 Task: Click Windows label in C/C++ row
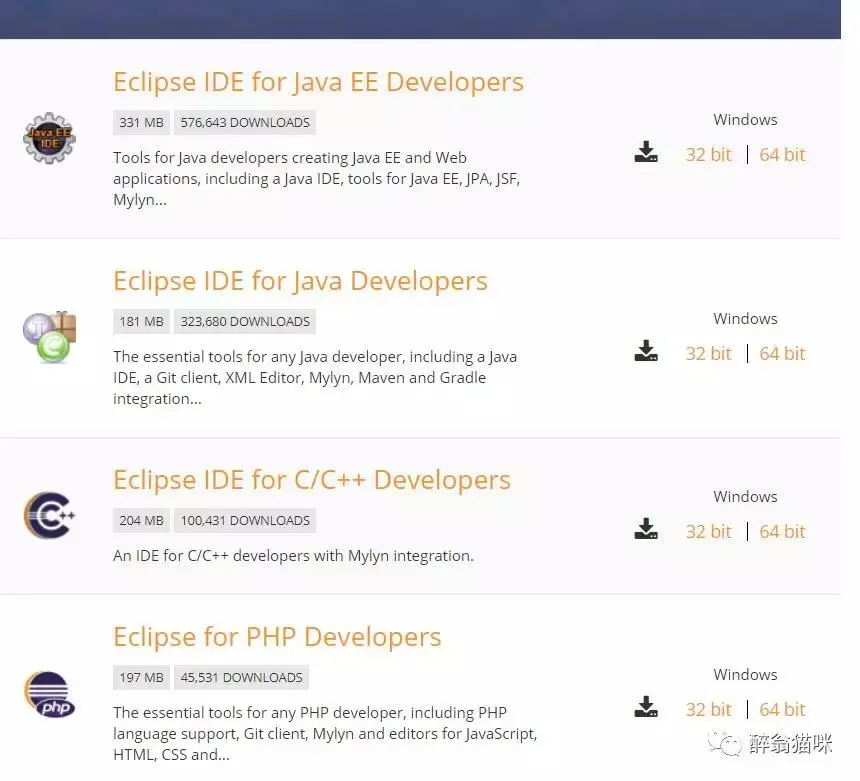[745, 496]
